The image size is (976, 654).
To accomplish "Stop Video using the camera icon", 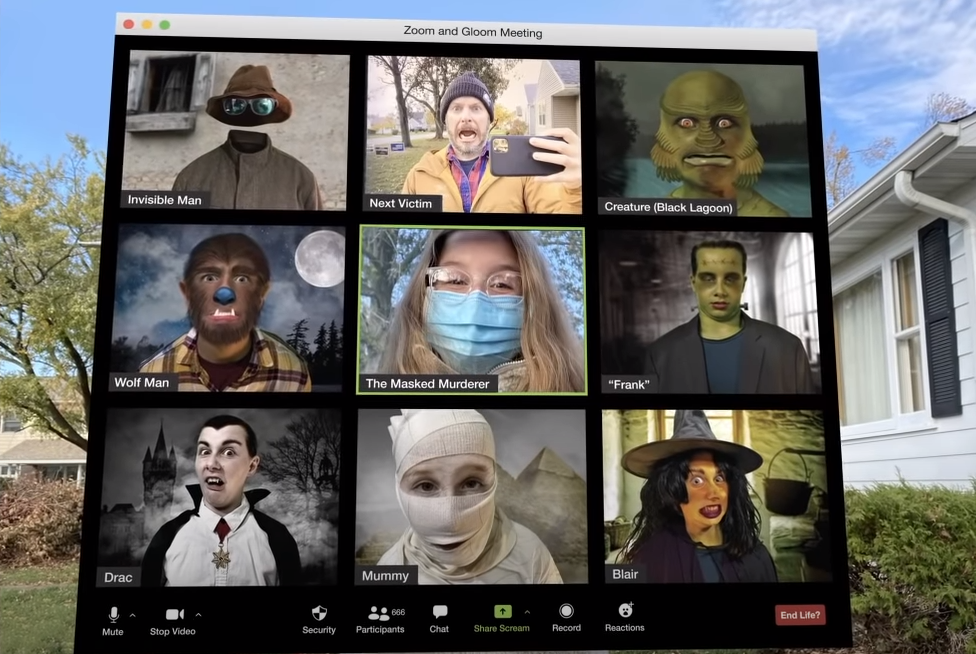I will [x=174, y=614].
